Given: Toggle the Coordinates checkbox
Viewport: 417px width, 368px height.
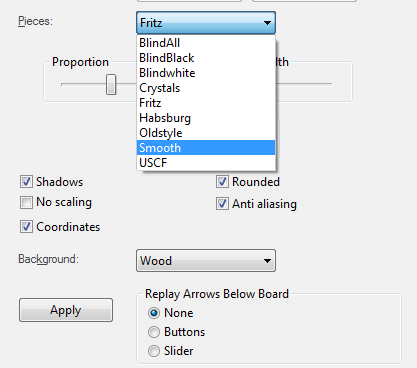Looking at the screenshot, I should click(x=26, y=227).
